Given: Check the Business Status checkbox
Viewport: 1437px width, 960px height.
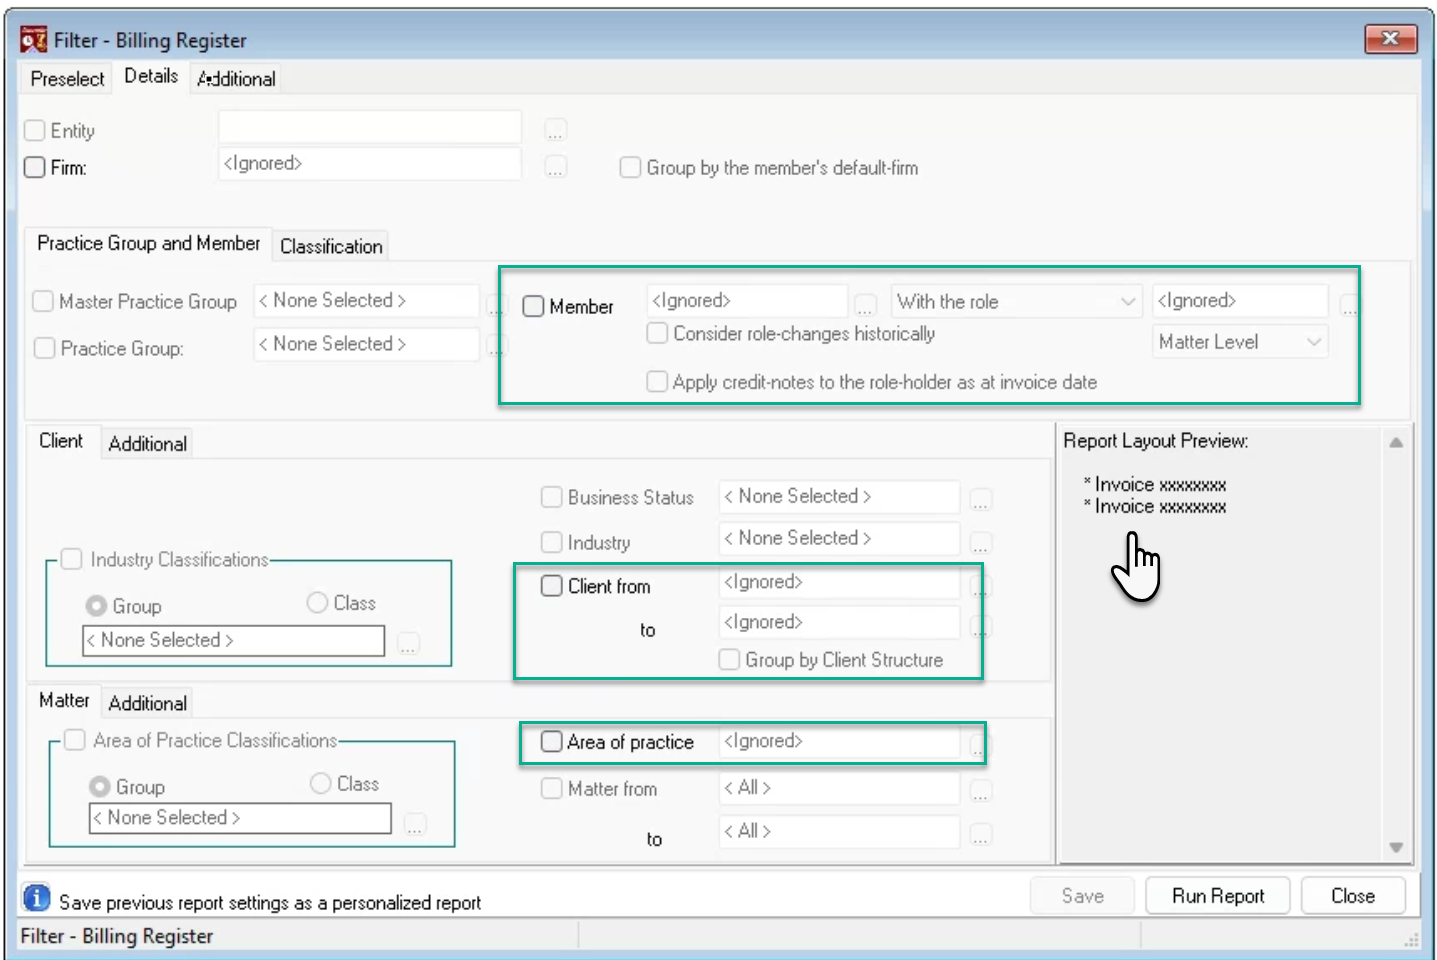Looking at the screenshot, I should tap(552, 497).
